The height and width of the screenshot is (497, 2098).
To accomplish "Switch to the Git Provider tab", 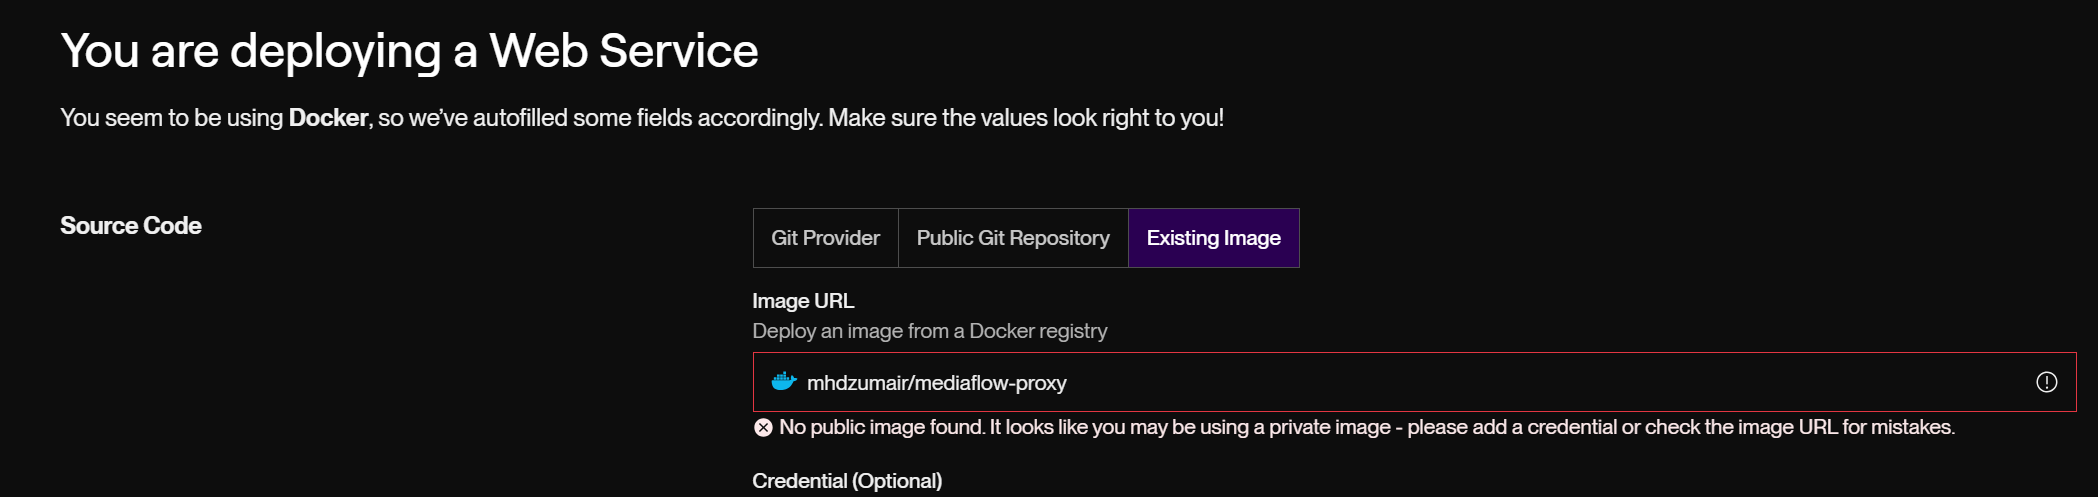I will (826, 238).
